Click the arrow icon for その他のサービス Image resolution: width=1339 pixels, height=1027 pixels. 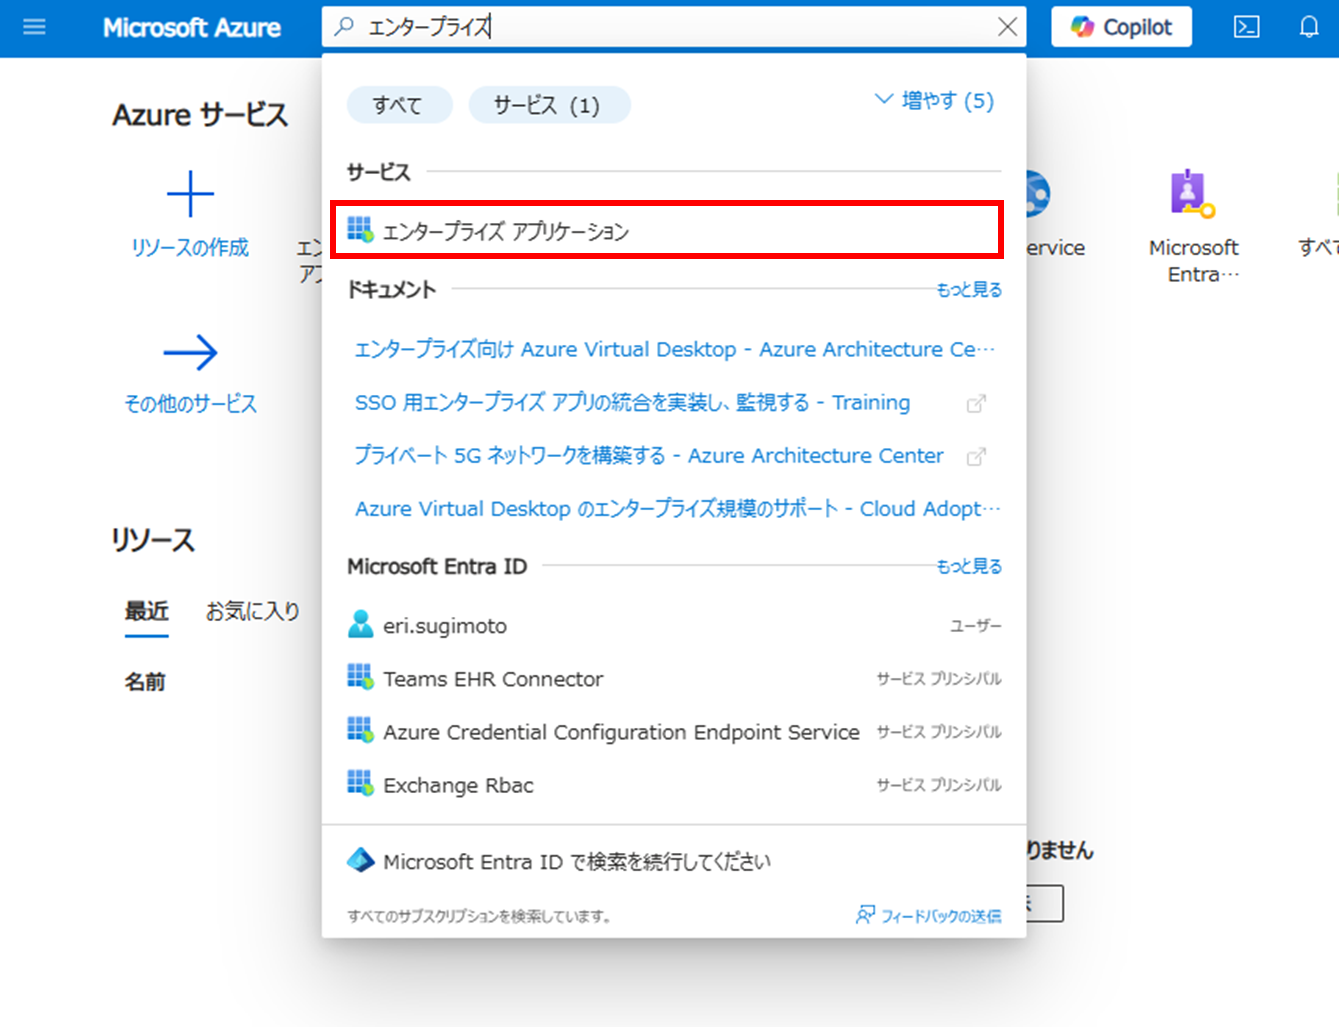tap(190, 352)
